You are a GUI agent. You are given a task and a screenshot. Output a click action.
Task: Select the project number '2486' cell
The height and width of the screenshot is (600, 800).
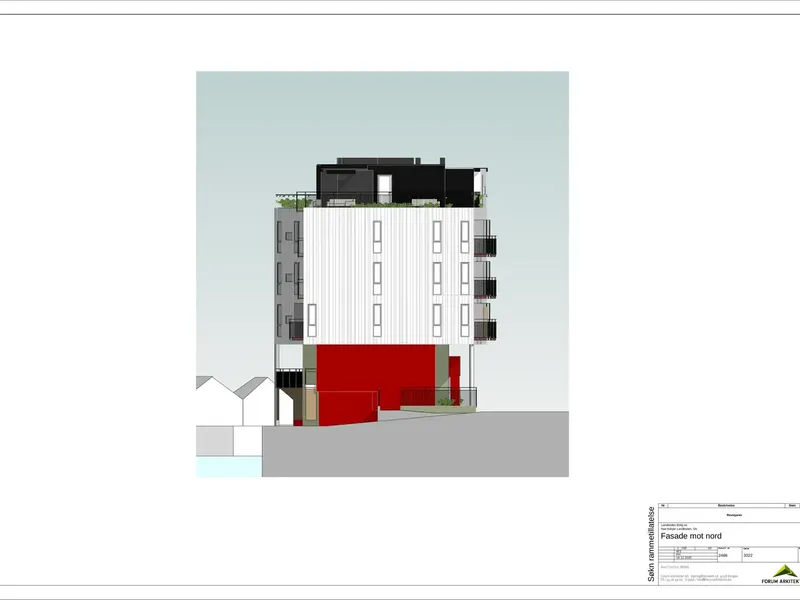[x=729, y=555]
